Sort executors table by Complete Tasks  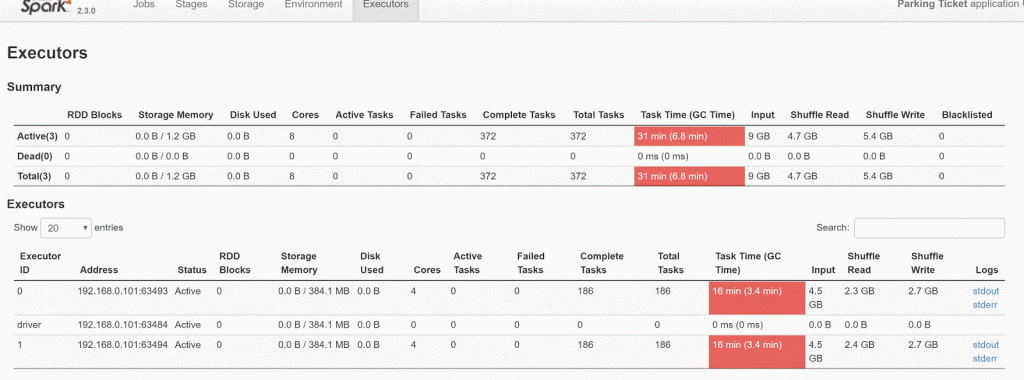(x=601, y=262)
